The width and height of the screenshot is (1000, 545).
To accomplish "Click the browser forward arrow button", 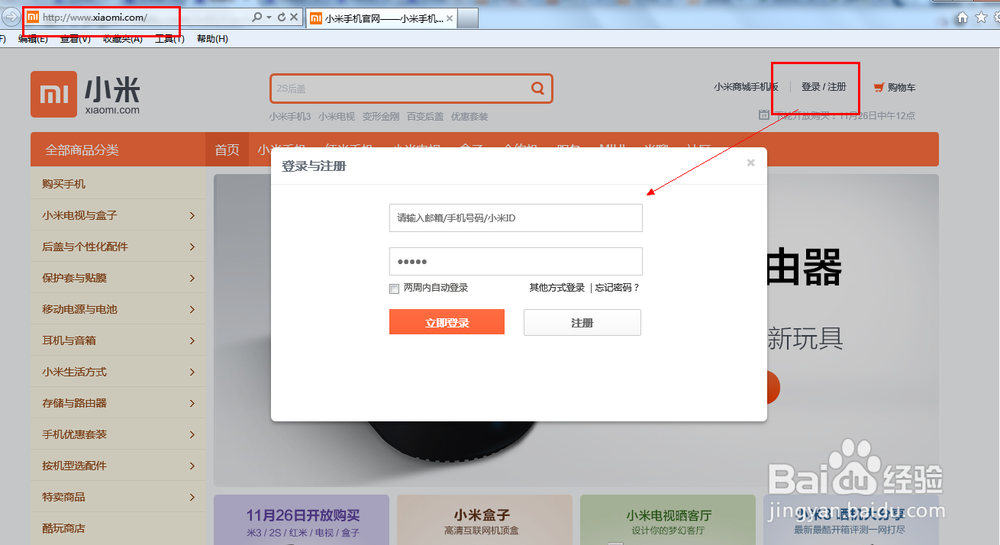I will pos(11,17).
